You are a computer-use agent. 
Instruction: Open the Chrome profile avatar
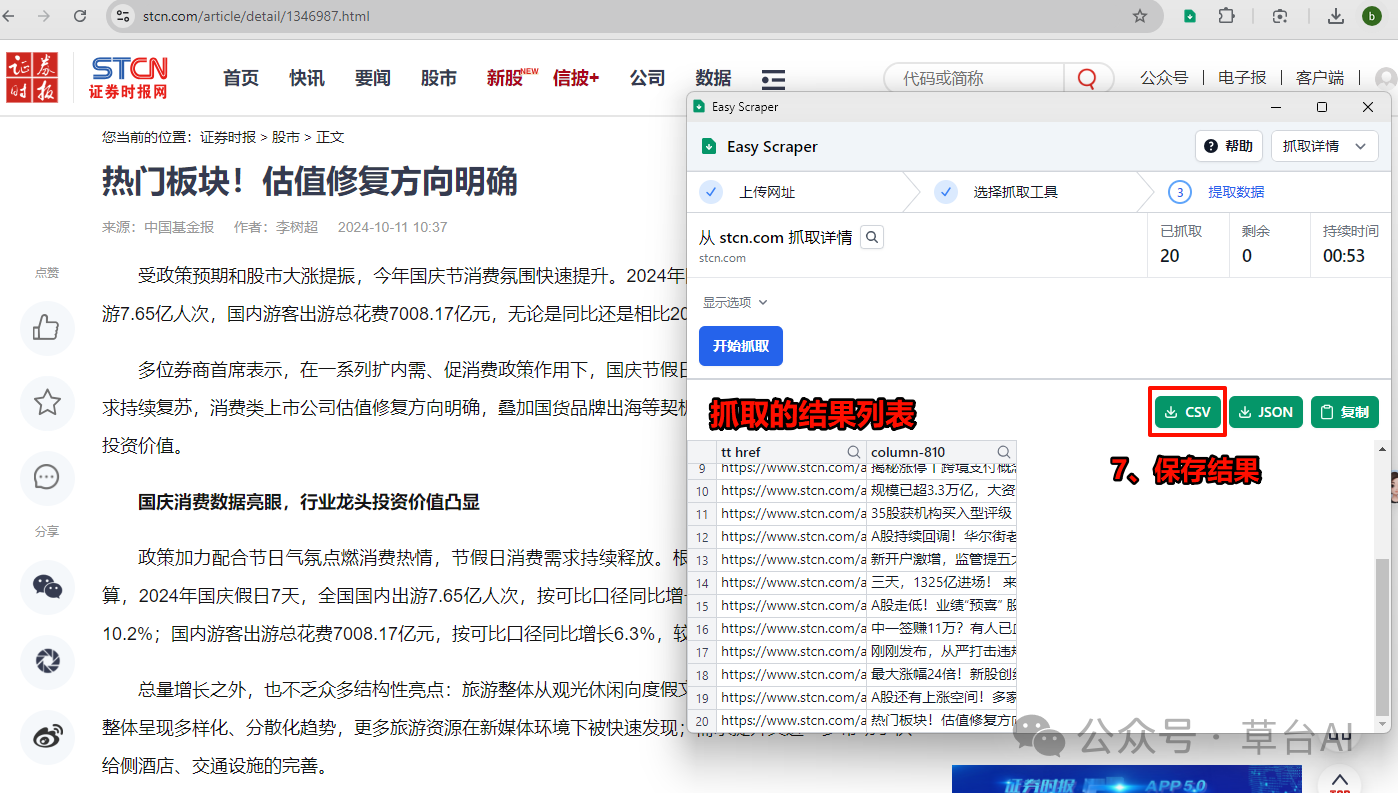click(x=1371, y=16)
